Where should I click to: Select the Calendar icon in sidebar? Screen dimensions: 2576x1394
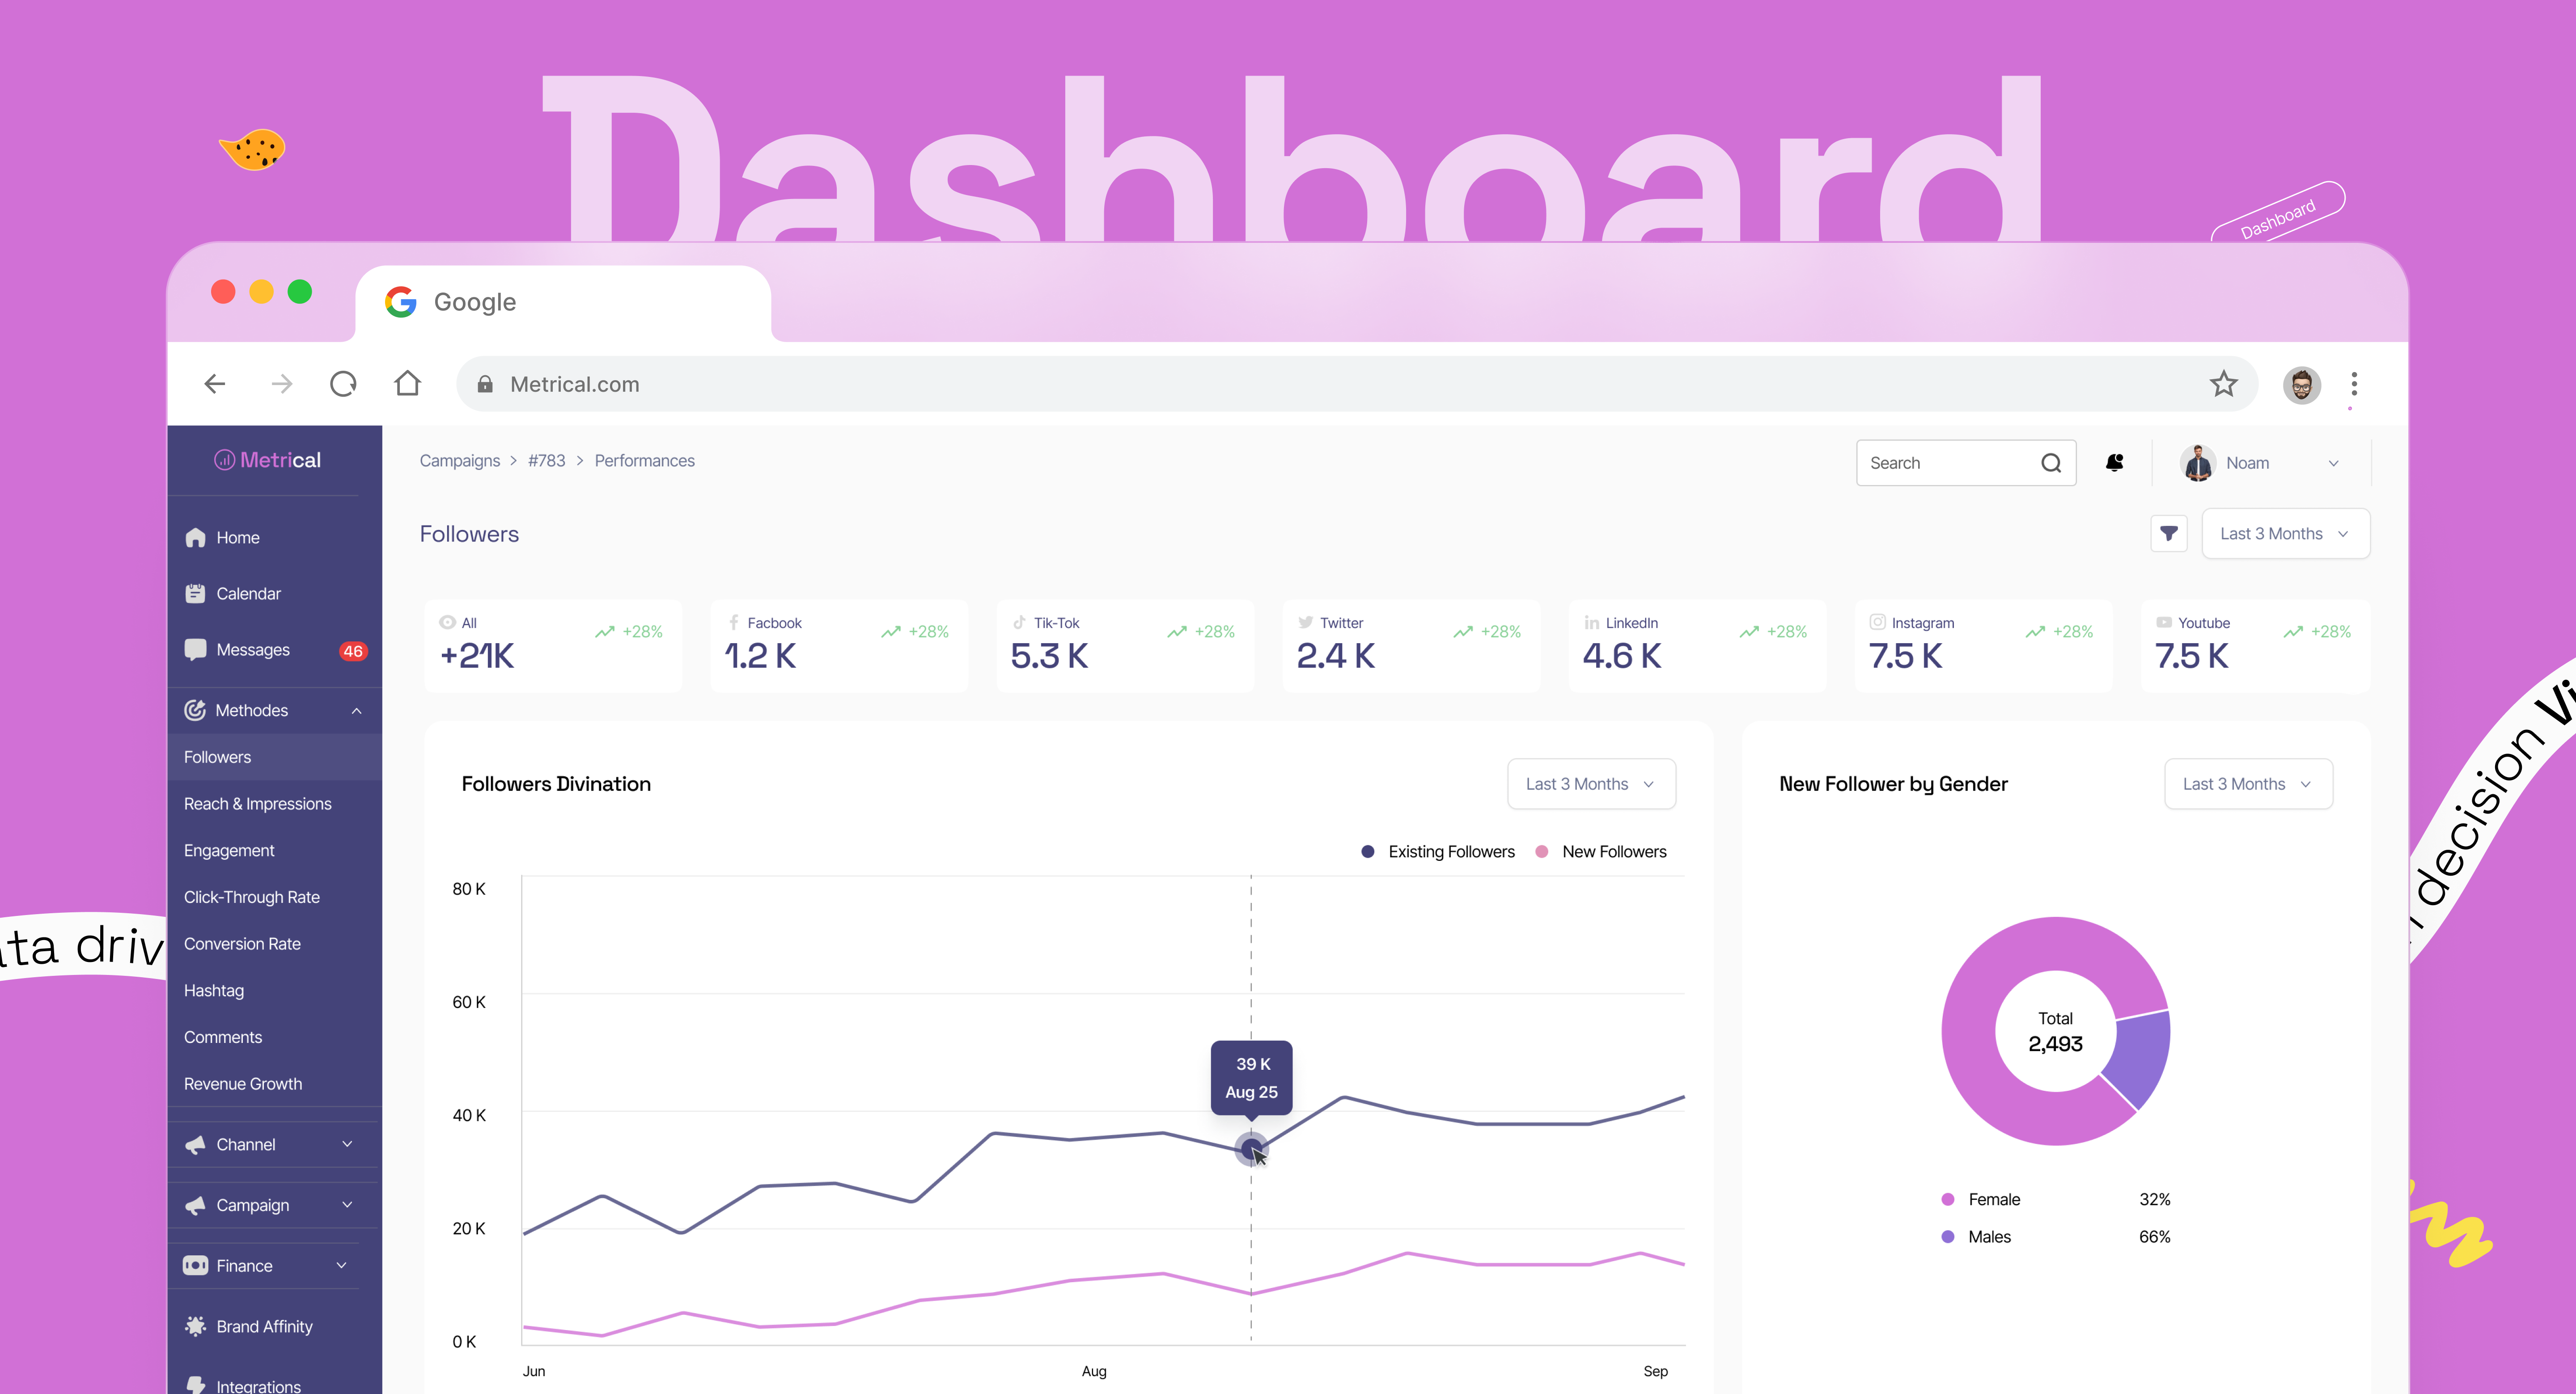point(196,593)
